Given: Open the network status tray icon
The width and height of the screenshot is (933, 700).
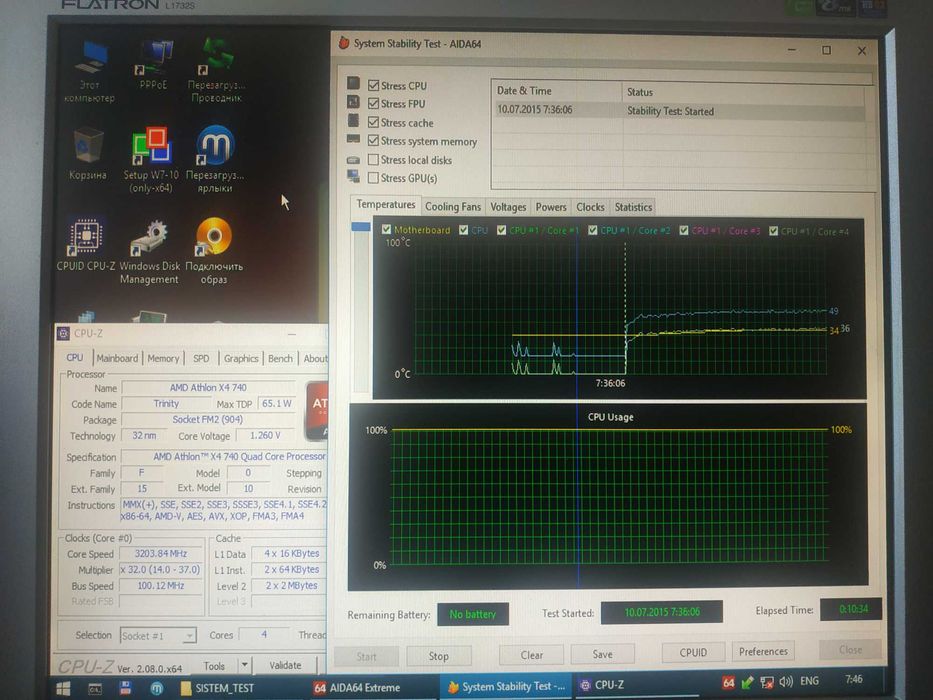Looking at the screenshot, I should click(x=767, y=683).
